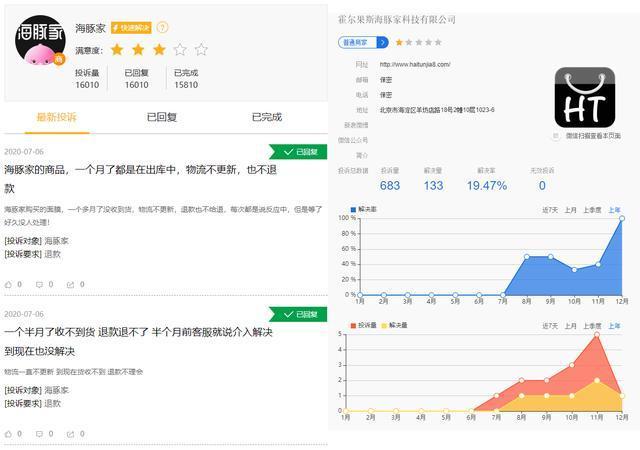Select the second satisfaction star
The image size is (640, 450).
[x=138, y=49]
